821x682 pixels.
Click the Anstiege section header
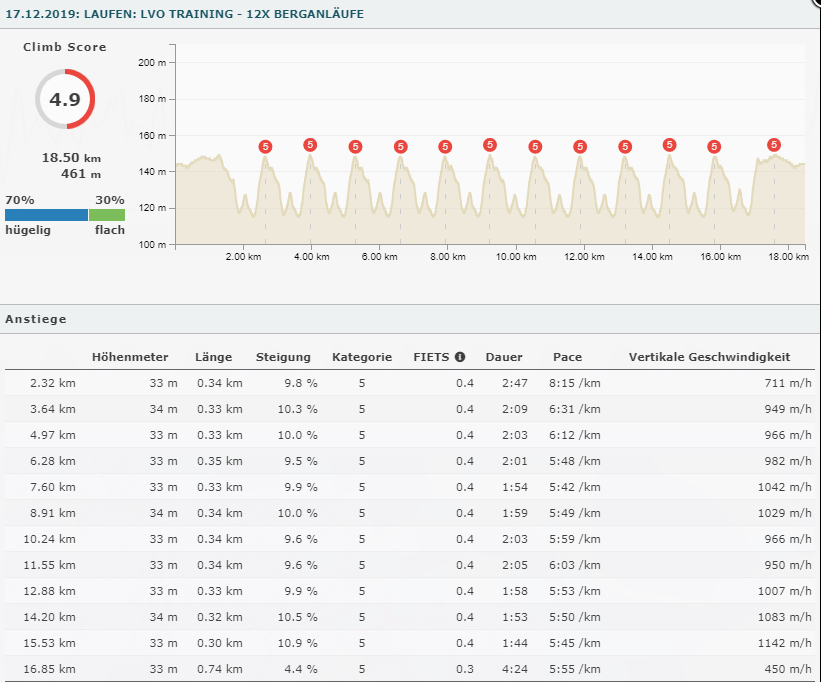36,319
